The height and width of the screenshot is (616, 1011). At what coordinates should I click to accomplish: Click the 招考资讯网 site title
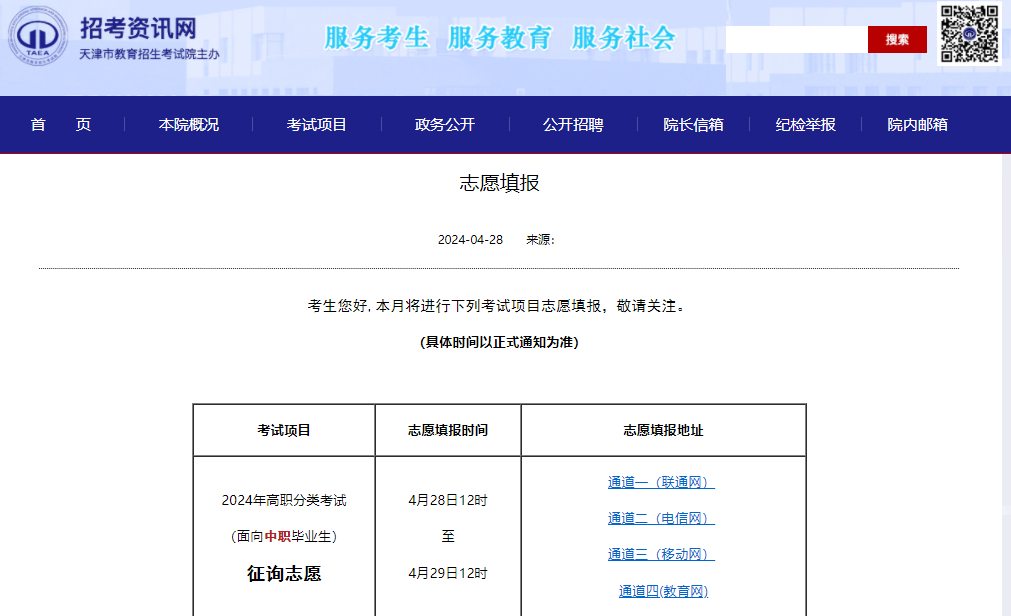(138, 28)
